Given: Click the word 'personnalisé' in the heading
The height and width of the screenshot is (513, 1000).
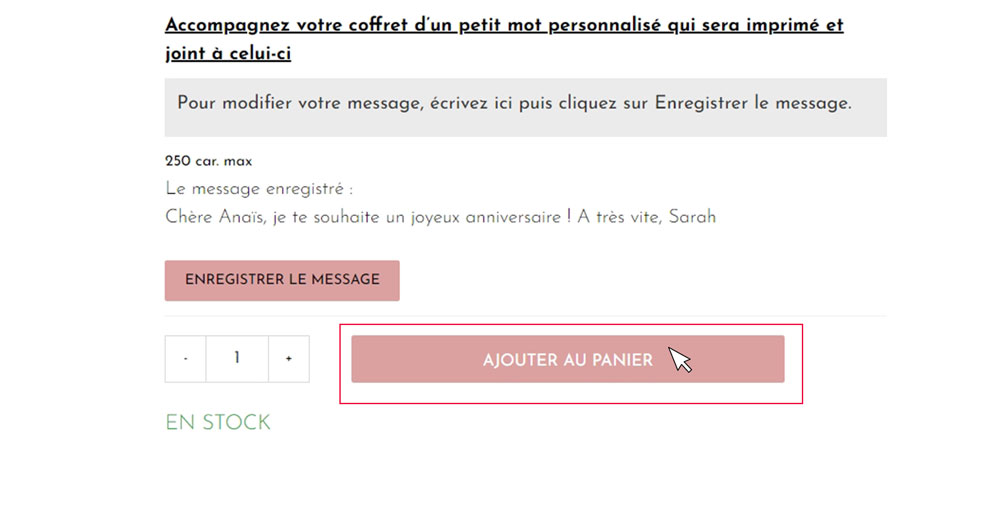Looking at the screenshot, I should pyautogui.click(x=605, y=26).
